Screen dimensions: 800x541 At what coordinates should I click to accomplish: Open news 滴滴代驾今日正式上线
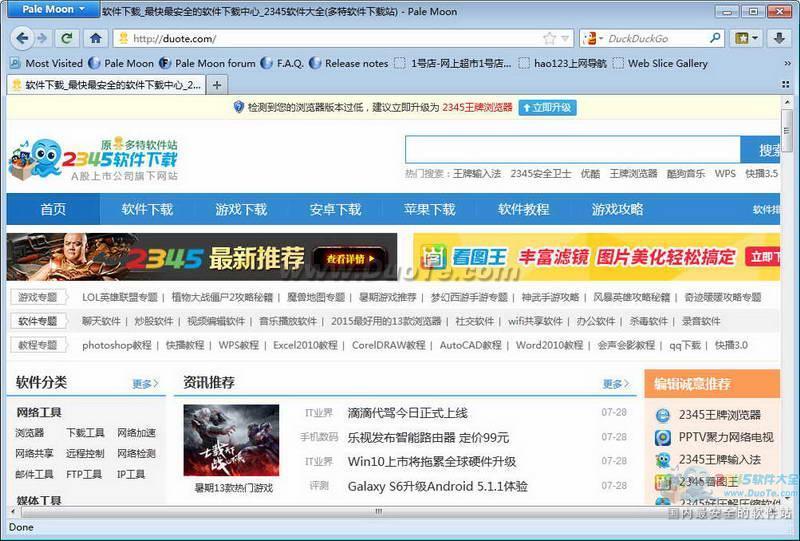pyautogui.click(x=408, y=413)
